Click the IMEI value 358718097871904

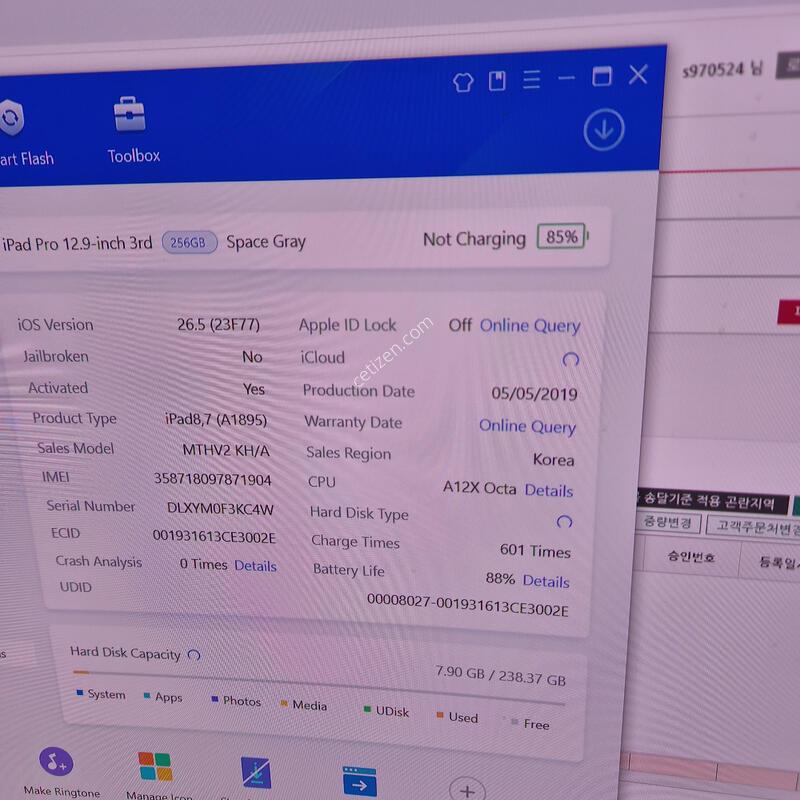(x=212, y=479)
